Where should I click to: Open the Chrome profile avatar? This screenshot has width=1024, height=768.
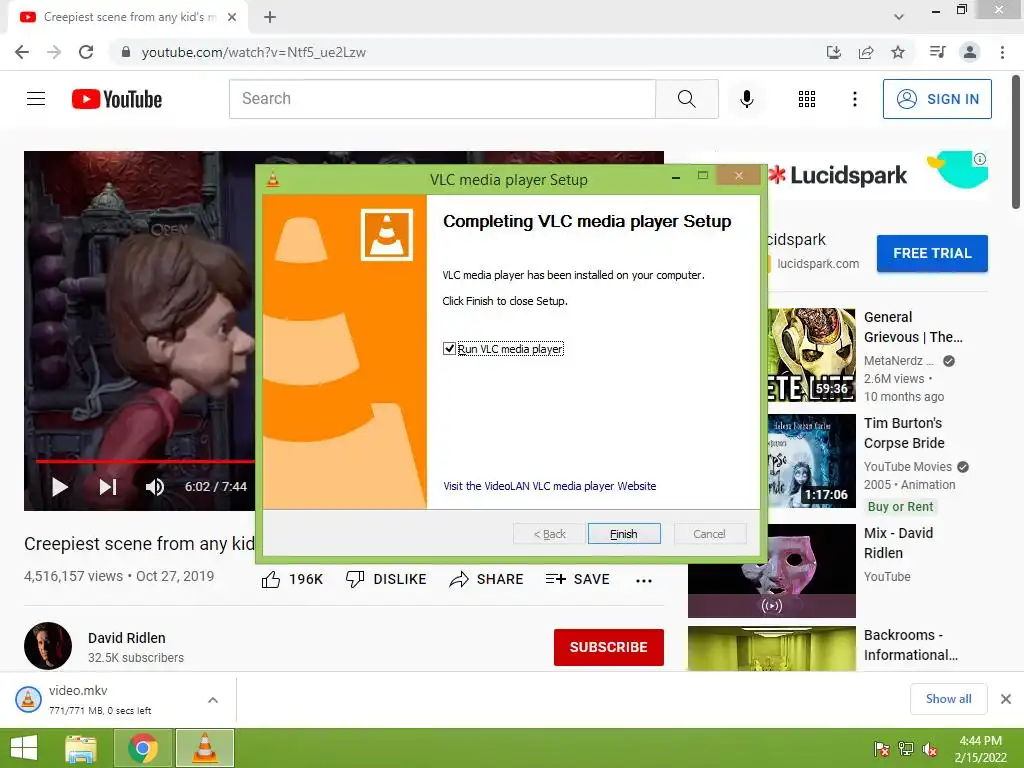[970, 52]
